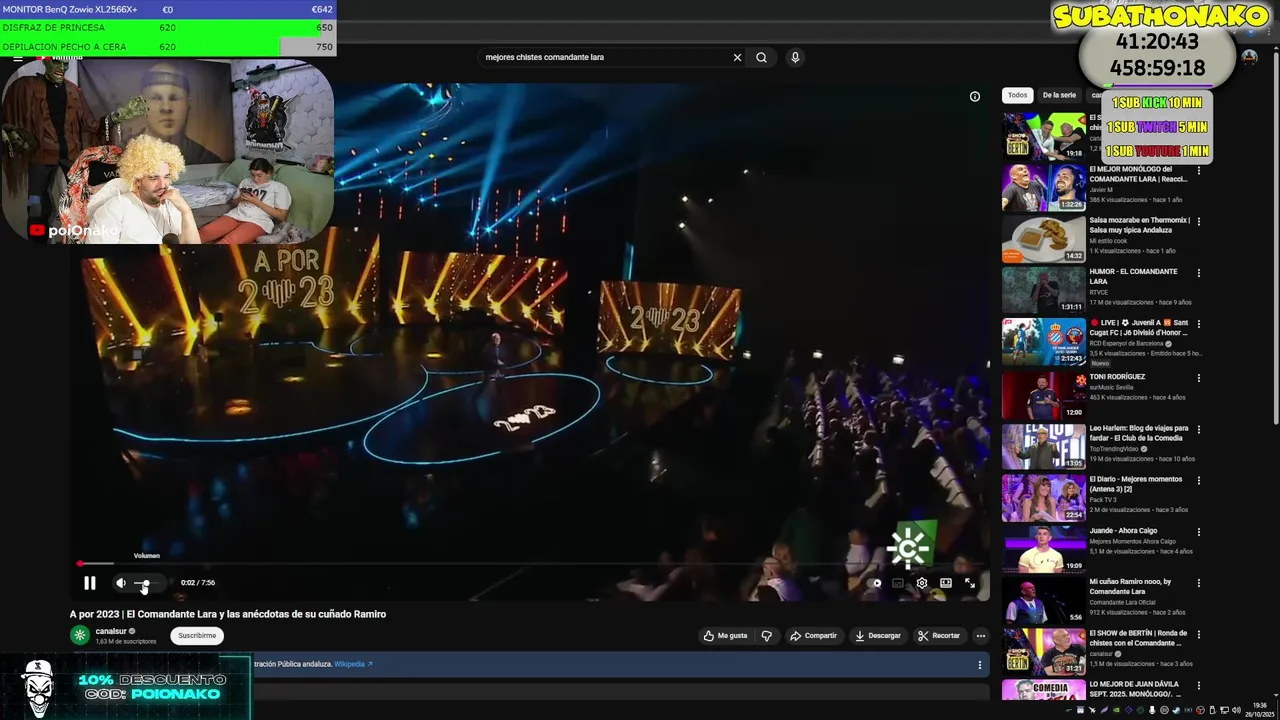Dislike the video with thumbs-down
The width and height of the screenshot is (1280, 720).
click(767, 635)
